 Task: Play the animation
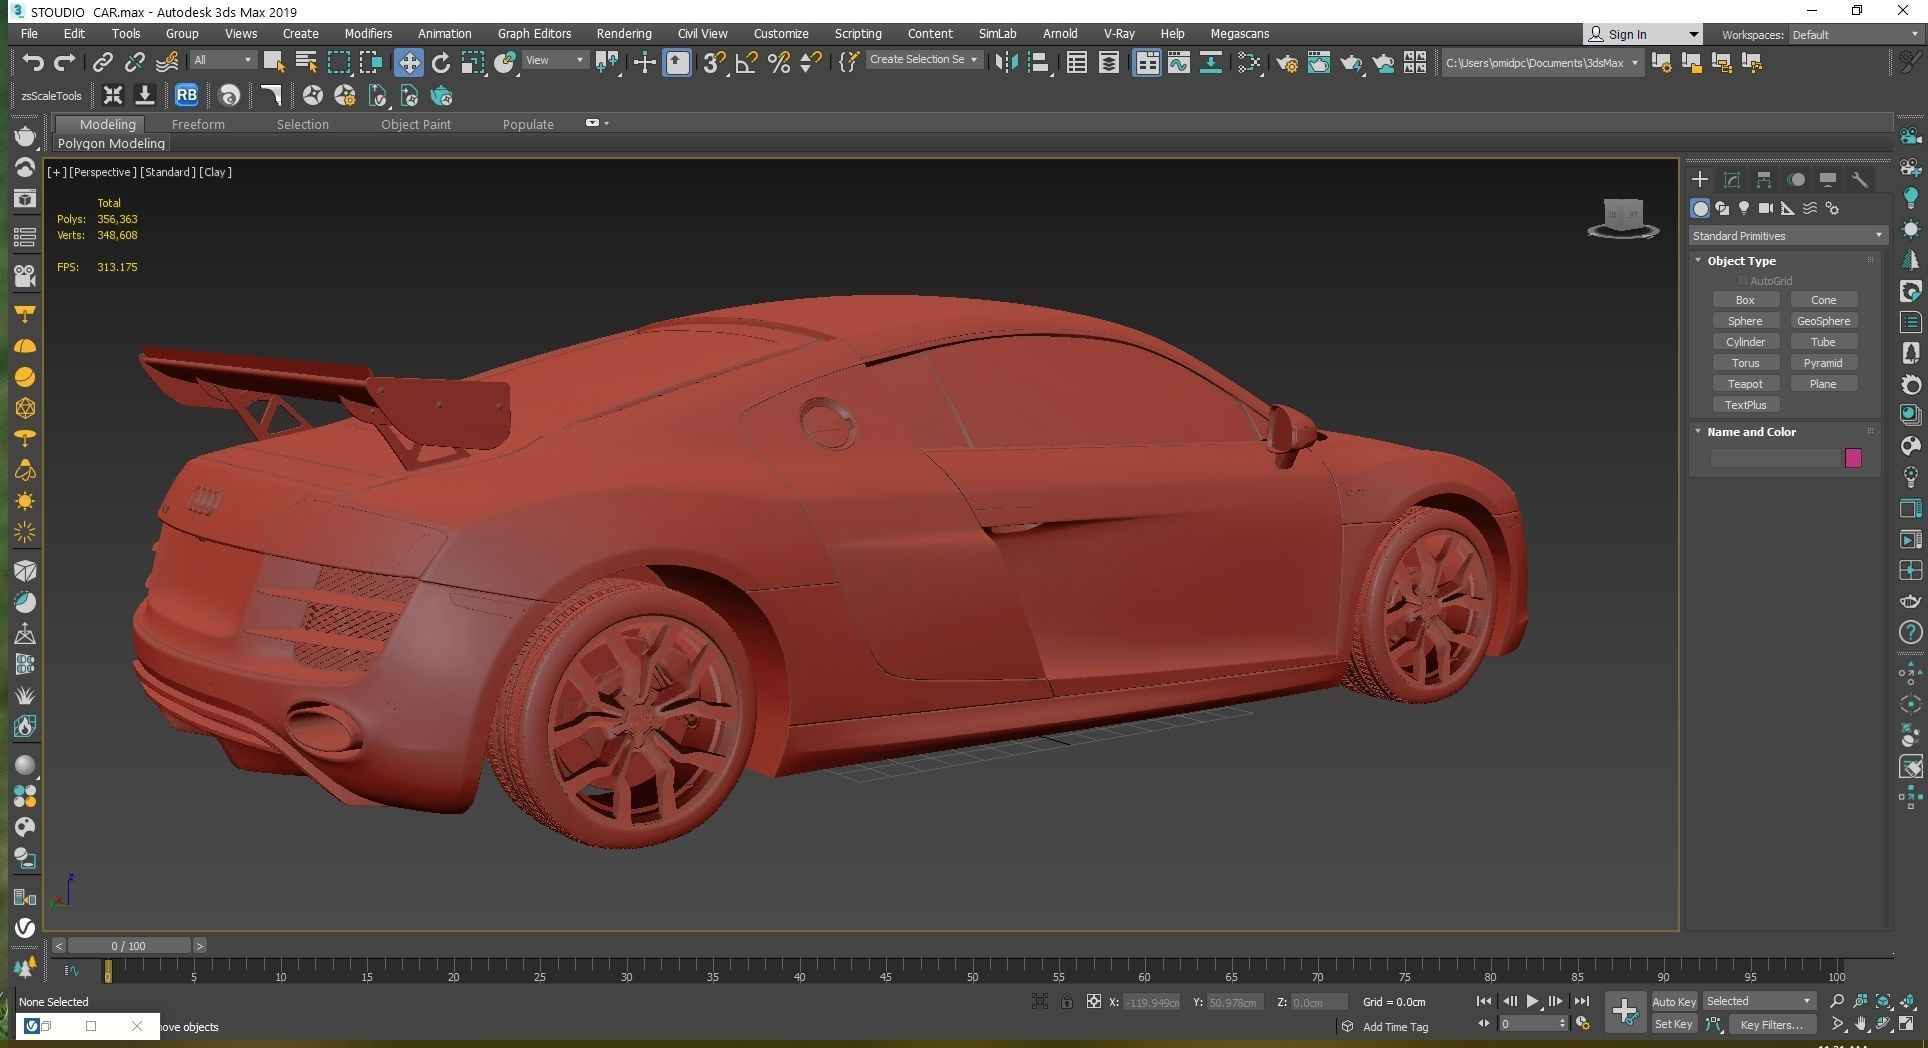(1532, 1001)
